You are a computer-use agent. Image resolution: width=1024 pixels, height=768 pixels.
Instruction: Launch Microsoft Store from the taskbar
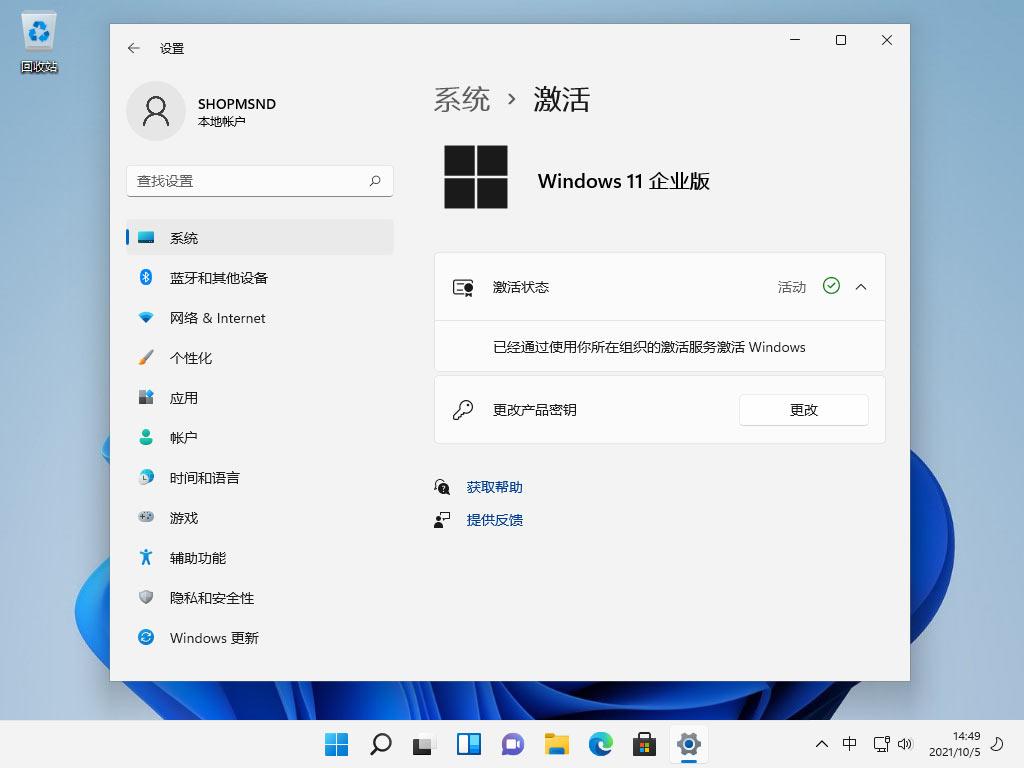644,744
